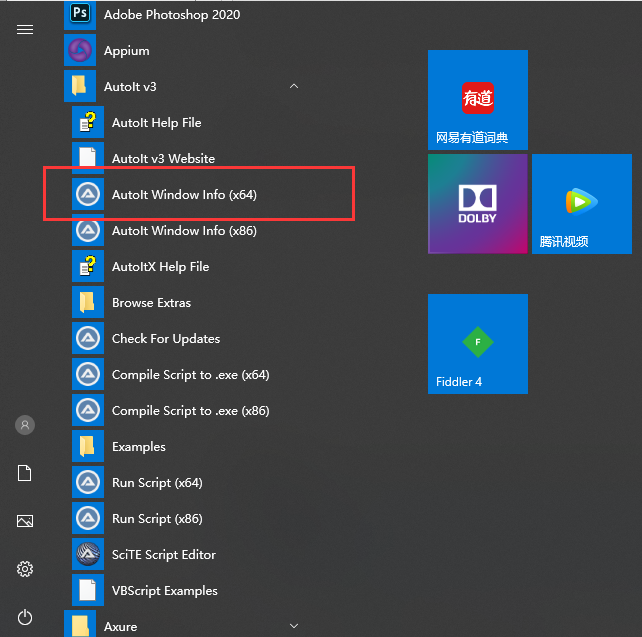Image resolution: width=642 pixels, height=637 pixels.
Task: Launch Appium from the app list
Action: (127, 51)
